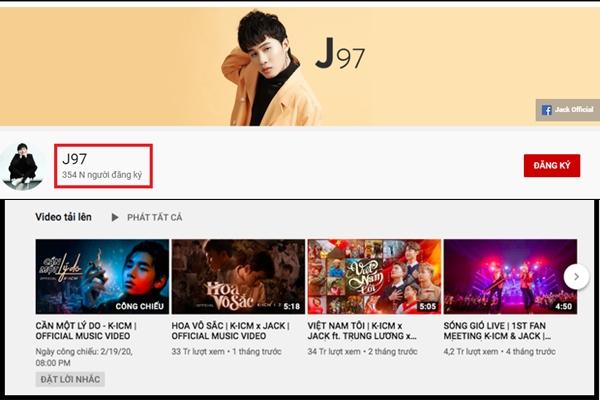Click the CÔNG CHIẾU premiere badge
The height and width of the screenshot is (400, 600).
[140, 305]
